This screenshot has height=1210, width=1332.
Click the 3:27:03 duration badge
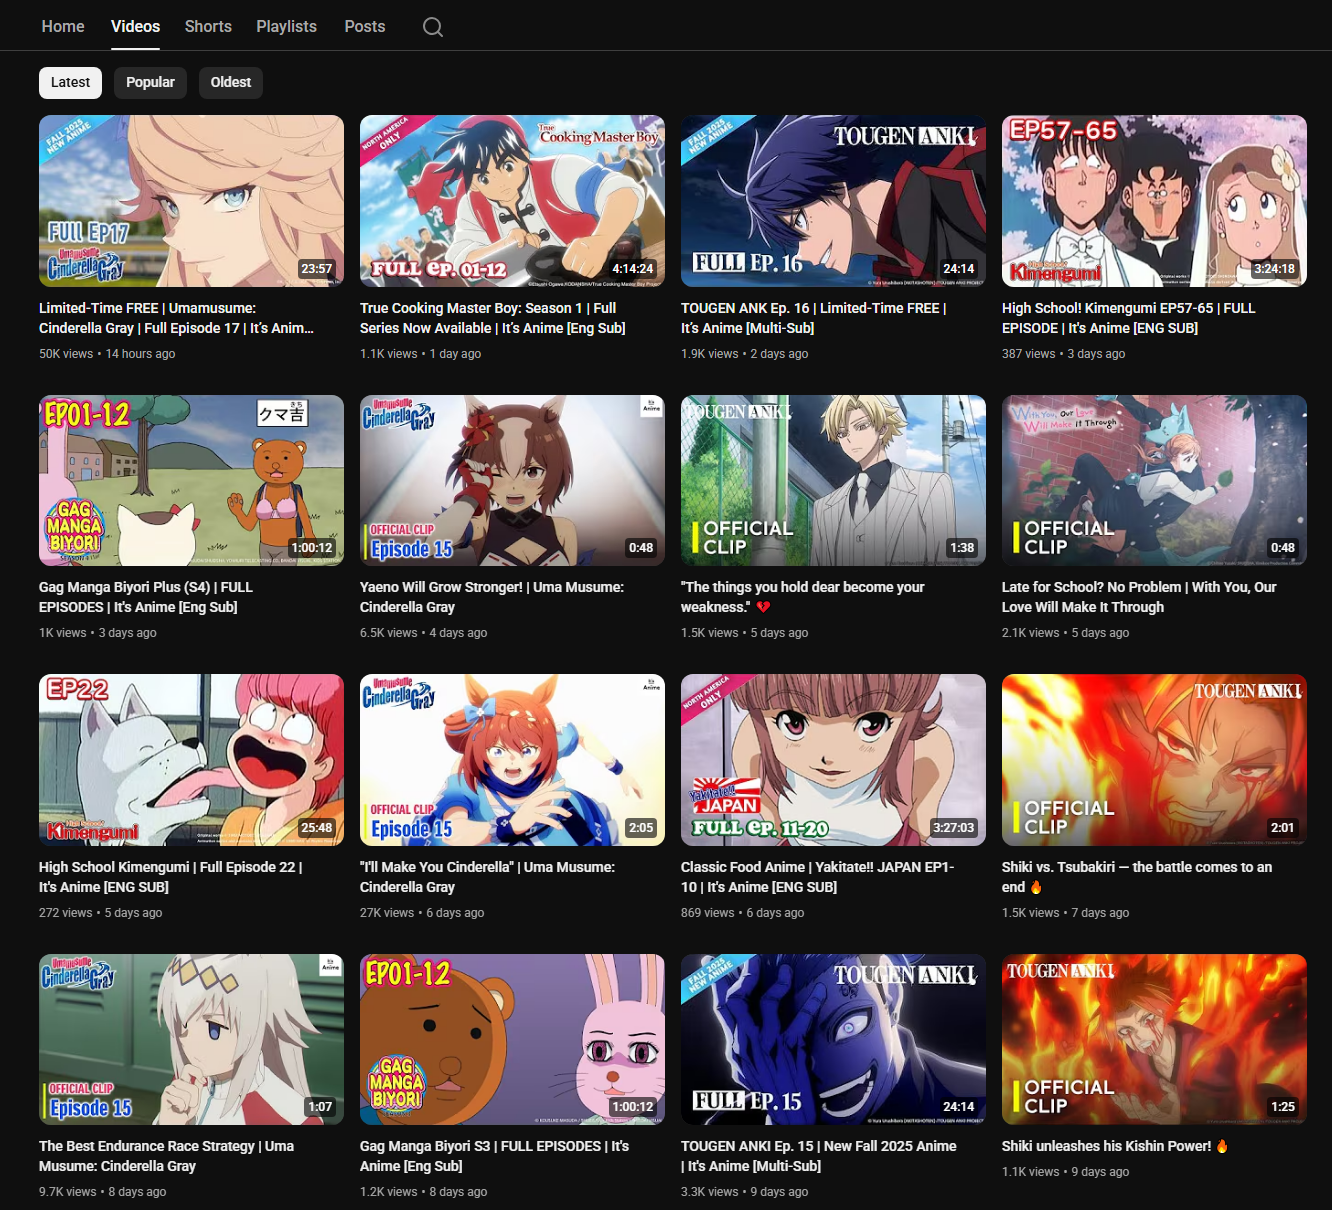(954, 828)
